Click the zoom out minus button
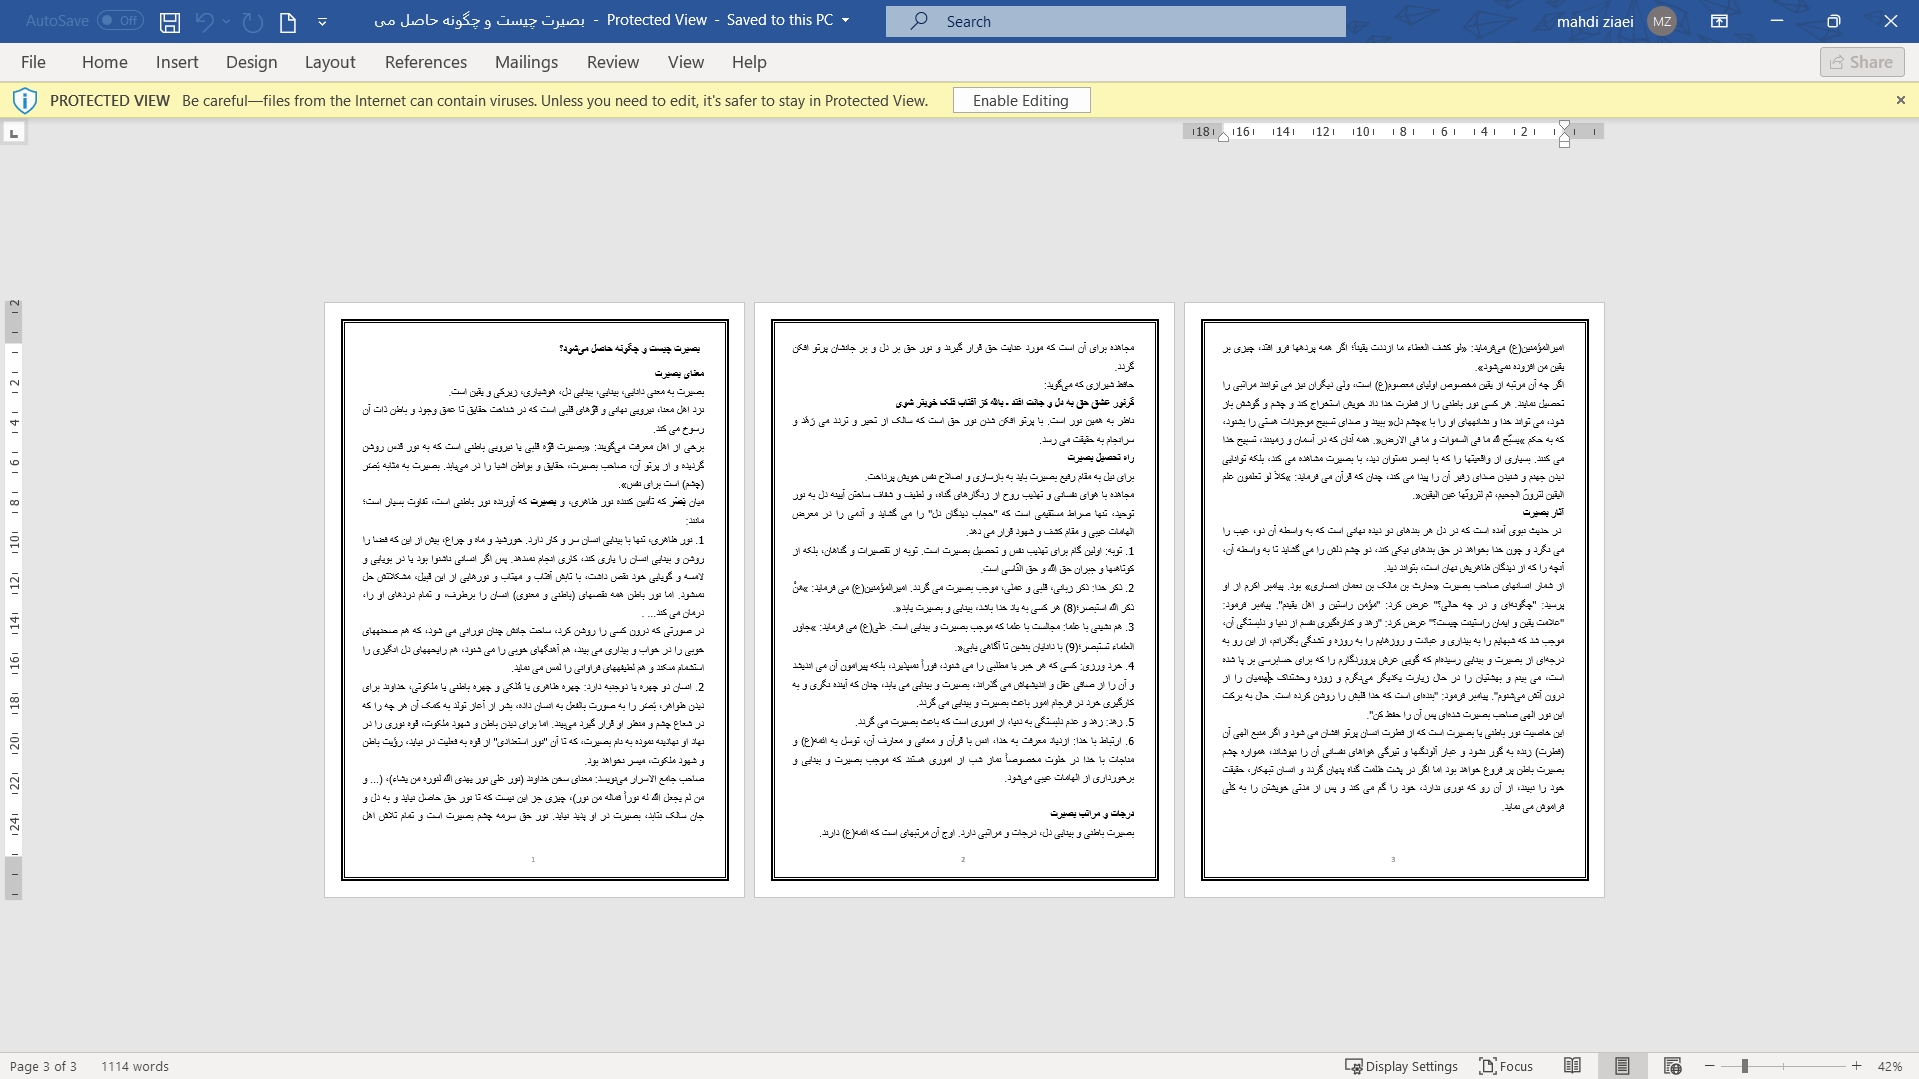The width and height of the screenshot is (1919, 1079). (x=1710, y=1066)
